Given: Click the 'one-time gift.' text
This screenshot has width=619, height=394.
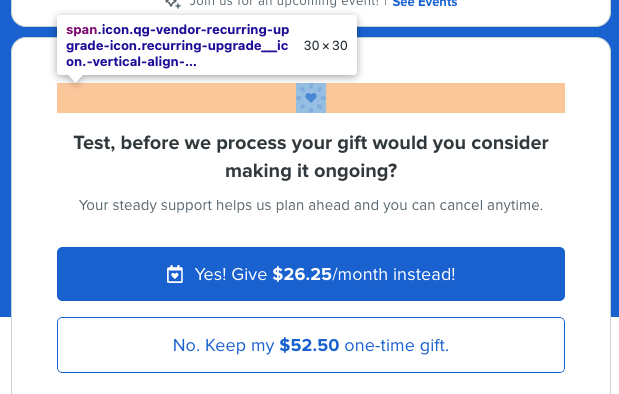Looking at the screenshot, I should 397,345.
